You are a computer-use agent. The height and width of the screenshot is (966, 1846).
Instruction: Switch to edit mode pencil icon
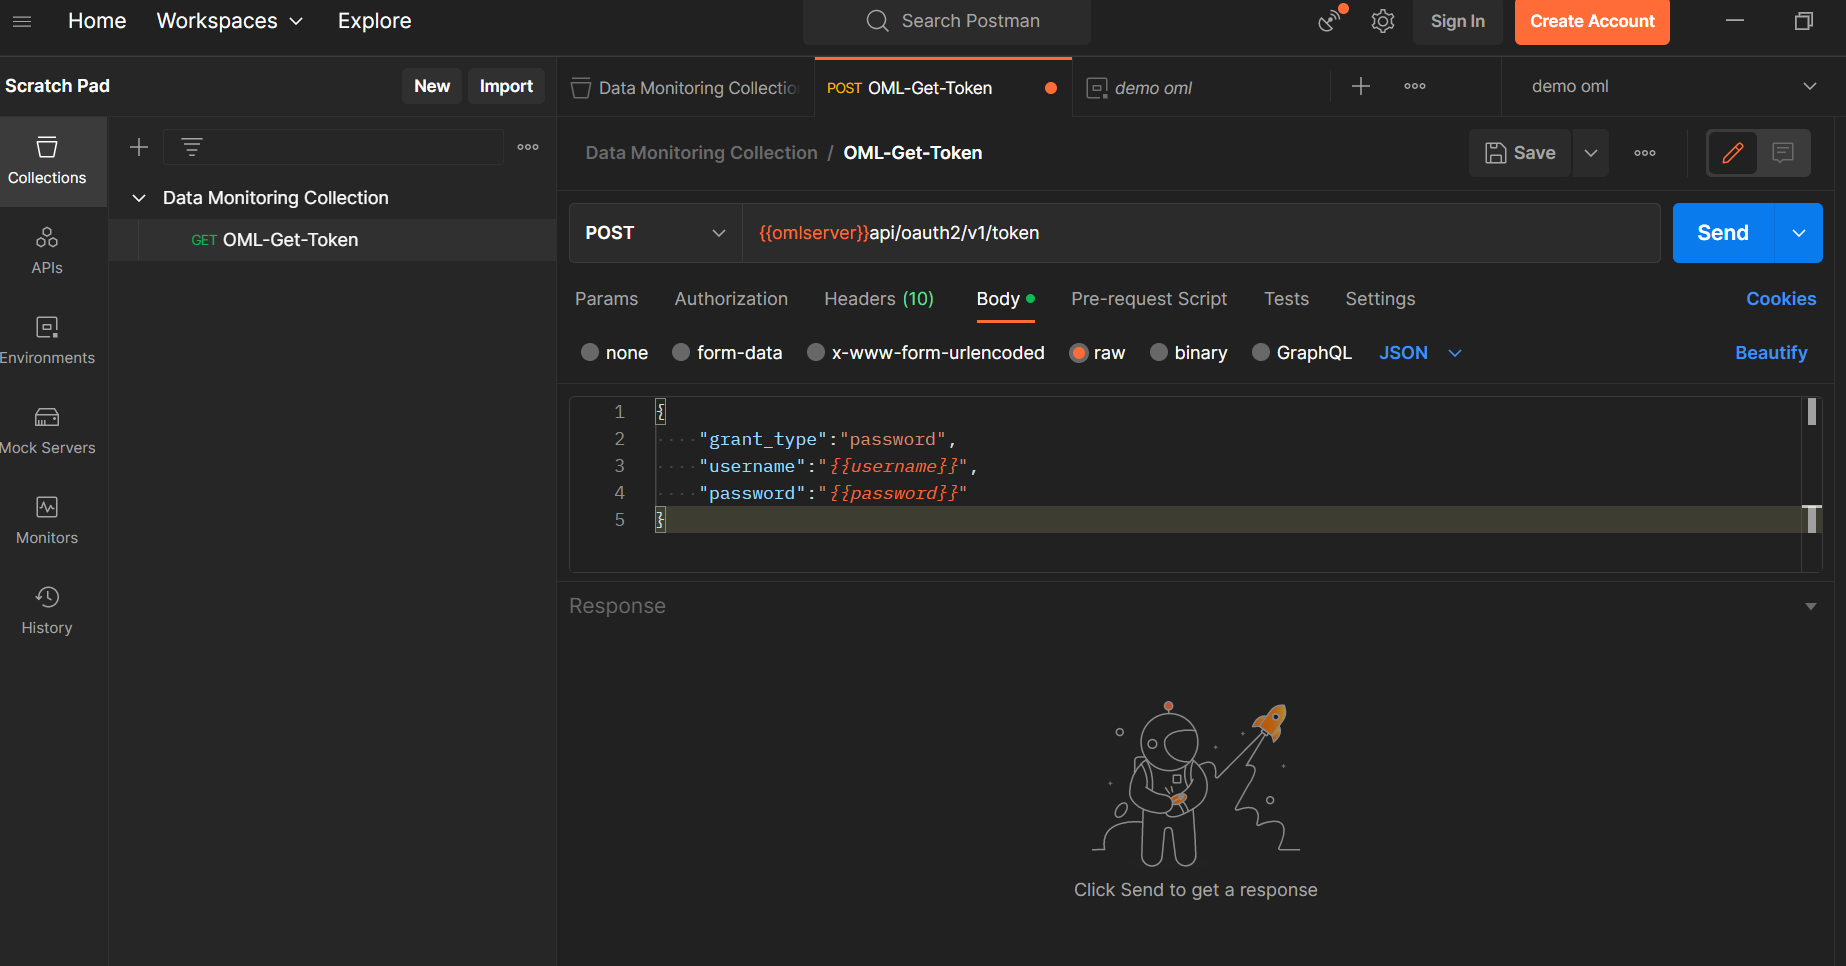tap(1733, 153)
